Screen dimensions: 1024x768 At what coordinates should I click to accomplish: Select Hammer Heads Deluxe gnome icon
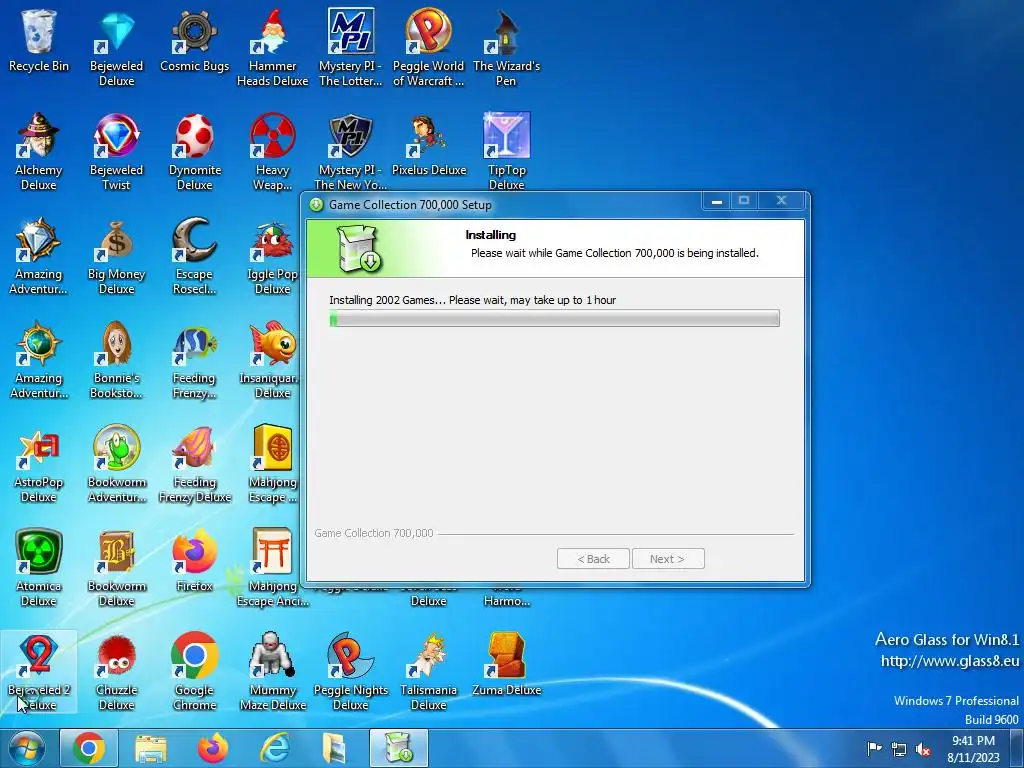(x=272, y=47)
